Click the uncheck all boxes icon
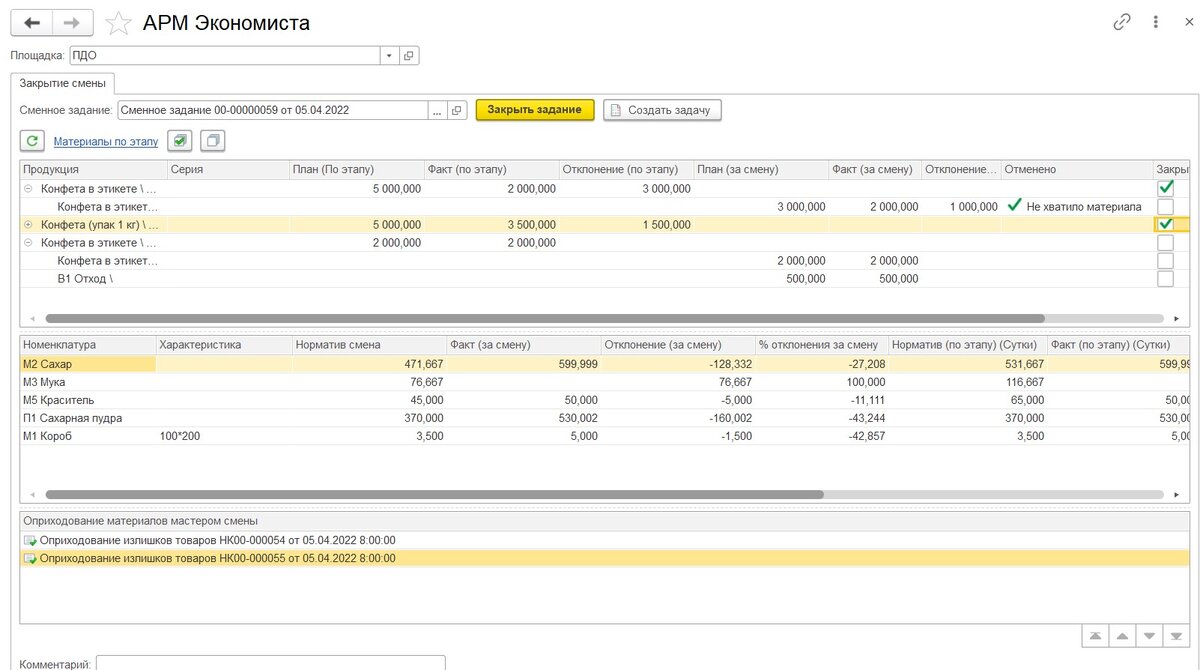Screen dimensions: 1200x670 click(213, 141)
